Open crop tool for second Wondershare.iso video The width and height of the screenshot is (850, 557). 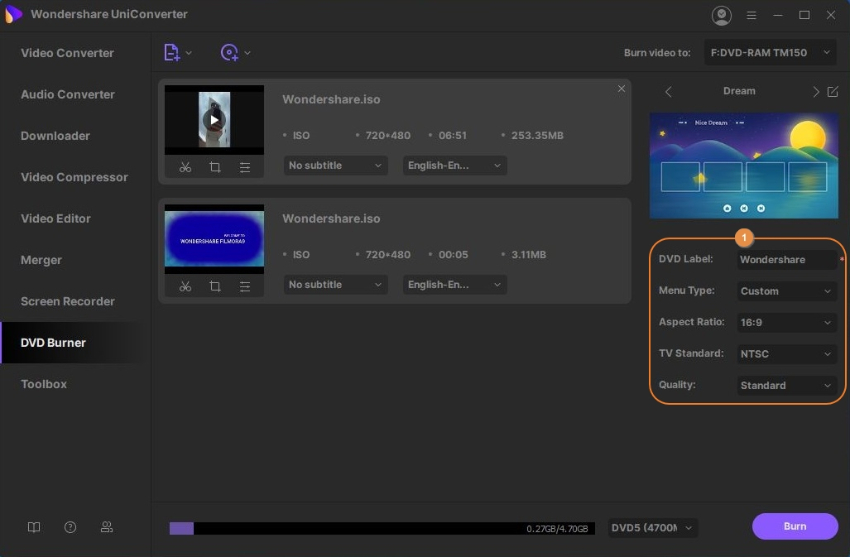tap(215, 286)
